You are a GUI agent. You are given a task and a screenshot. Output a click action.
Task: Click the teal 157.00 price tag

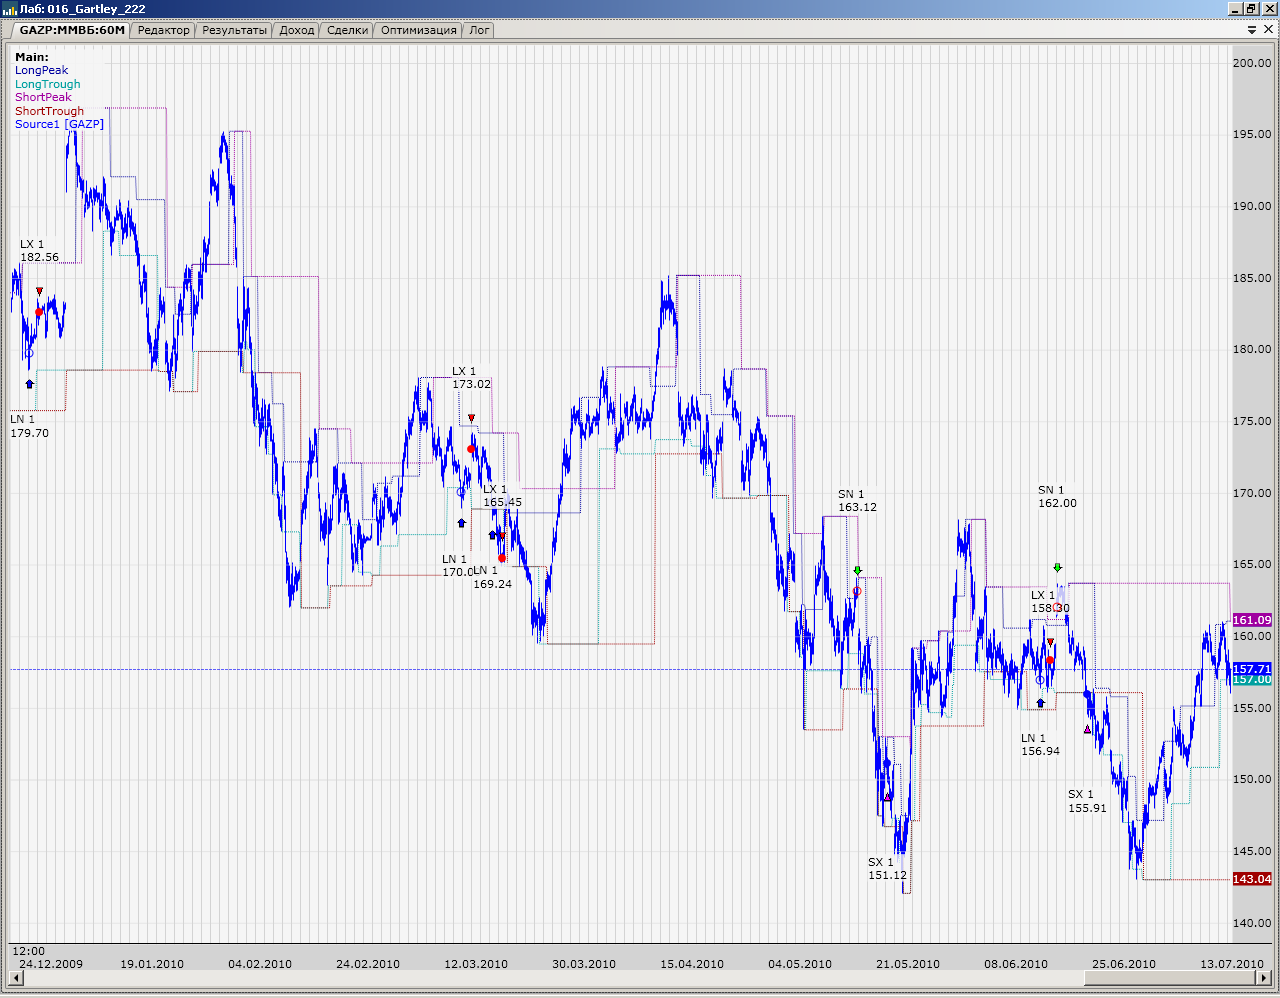1252,680
